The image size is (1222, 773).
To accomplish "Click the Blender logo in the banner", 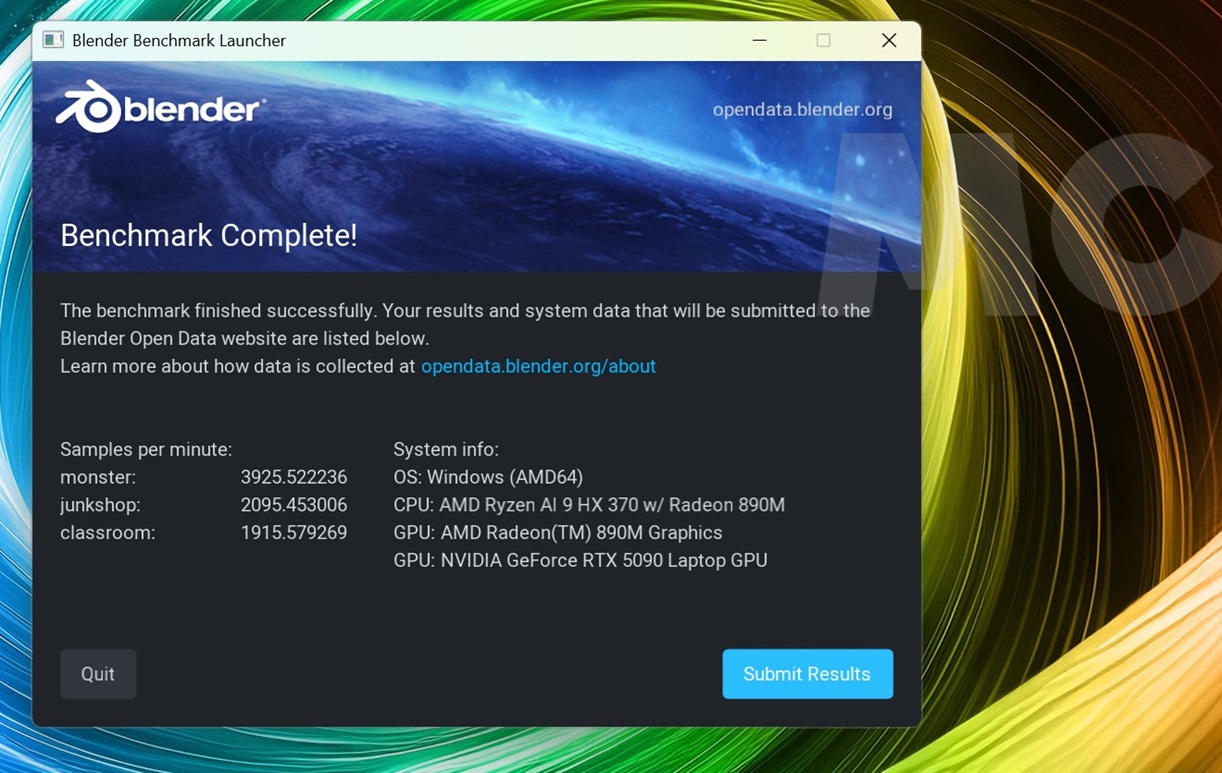I will (x=160, y=108).
